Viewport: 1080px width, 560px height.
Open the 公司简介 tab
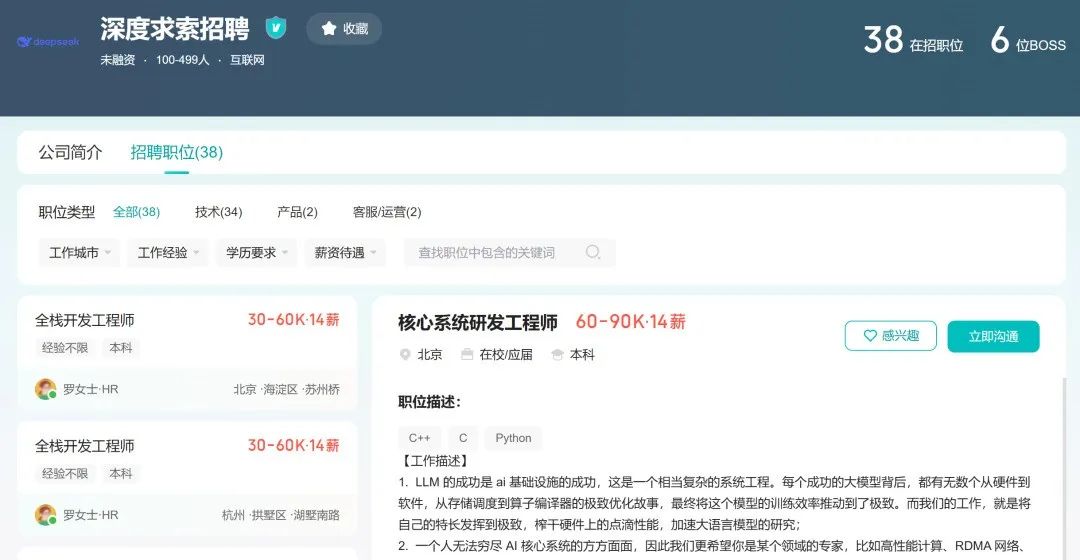[x=70, y=152]
